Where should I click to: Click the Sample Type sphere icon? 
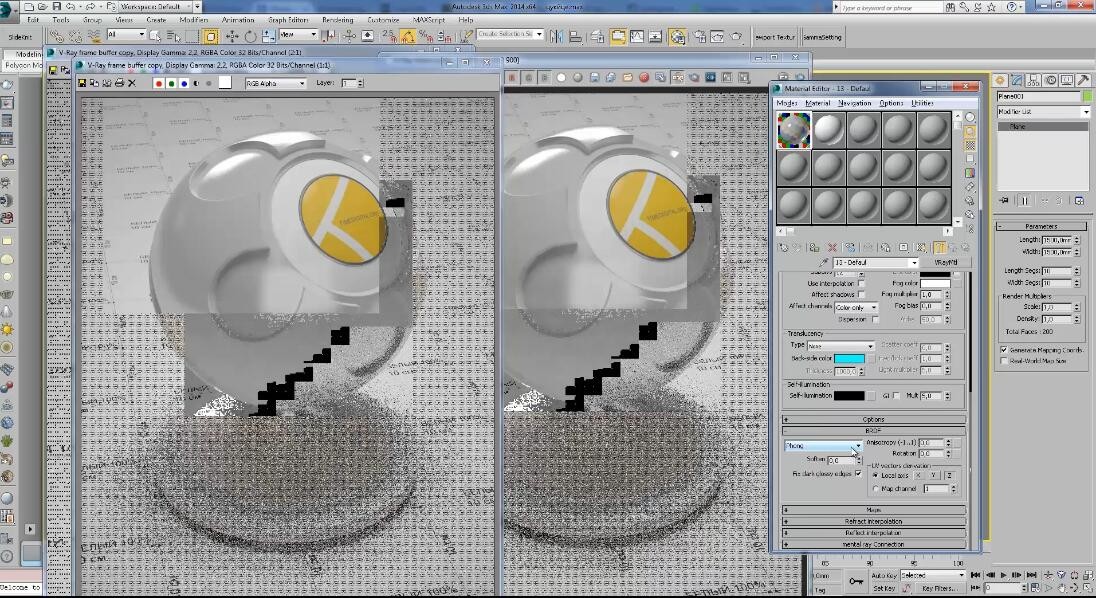970,117
